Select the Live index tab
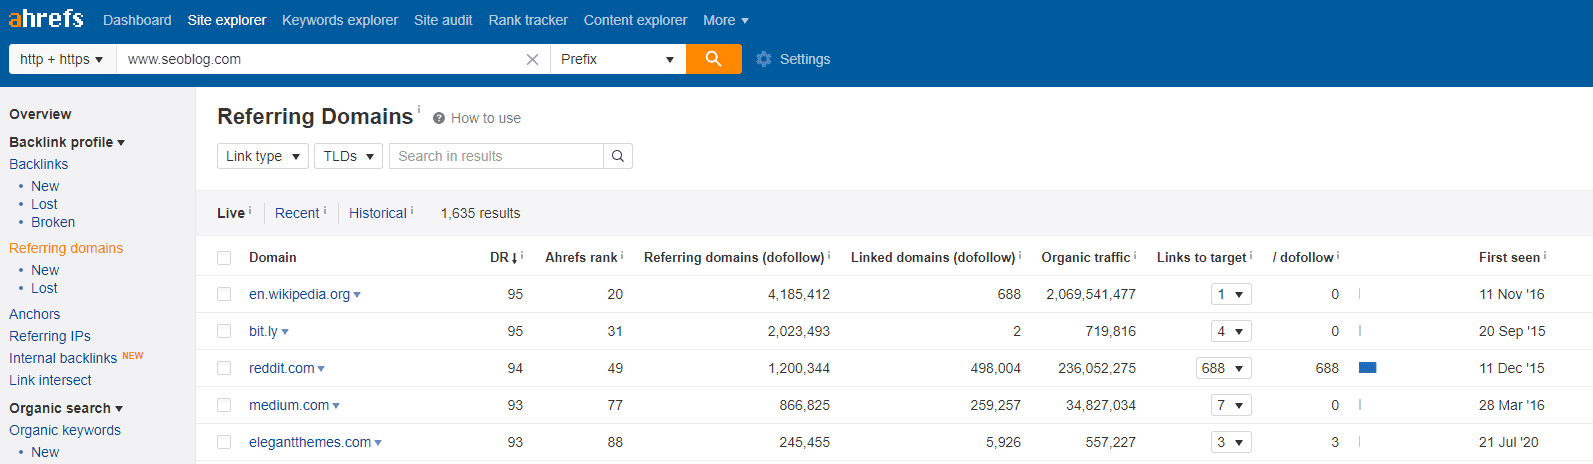The image size is (1593, 464). click(x=231, y=213)
